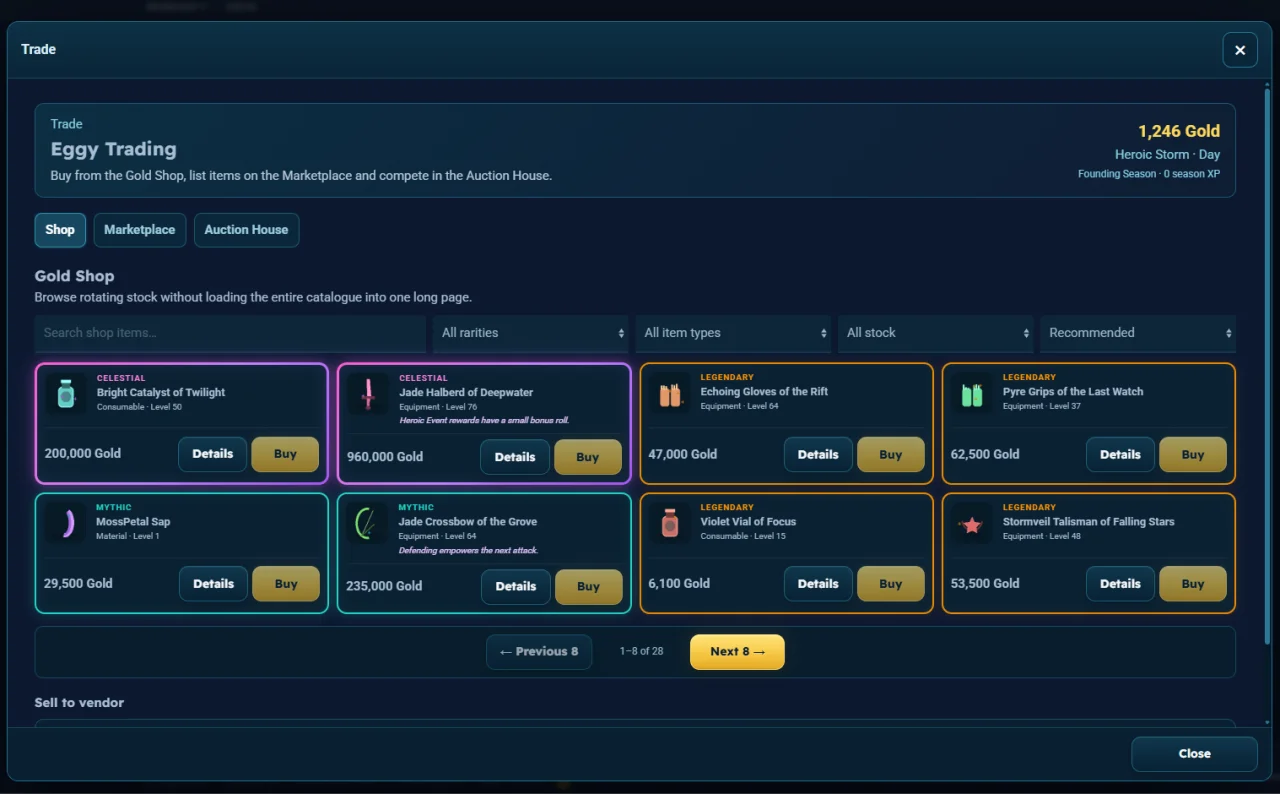Screen dimensions: 1280x794
Task: Open the All rarities filter dropdown
Action: click(x=530, y=333)
